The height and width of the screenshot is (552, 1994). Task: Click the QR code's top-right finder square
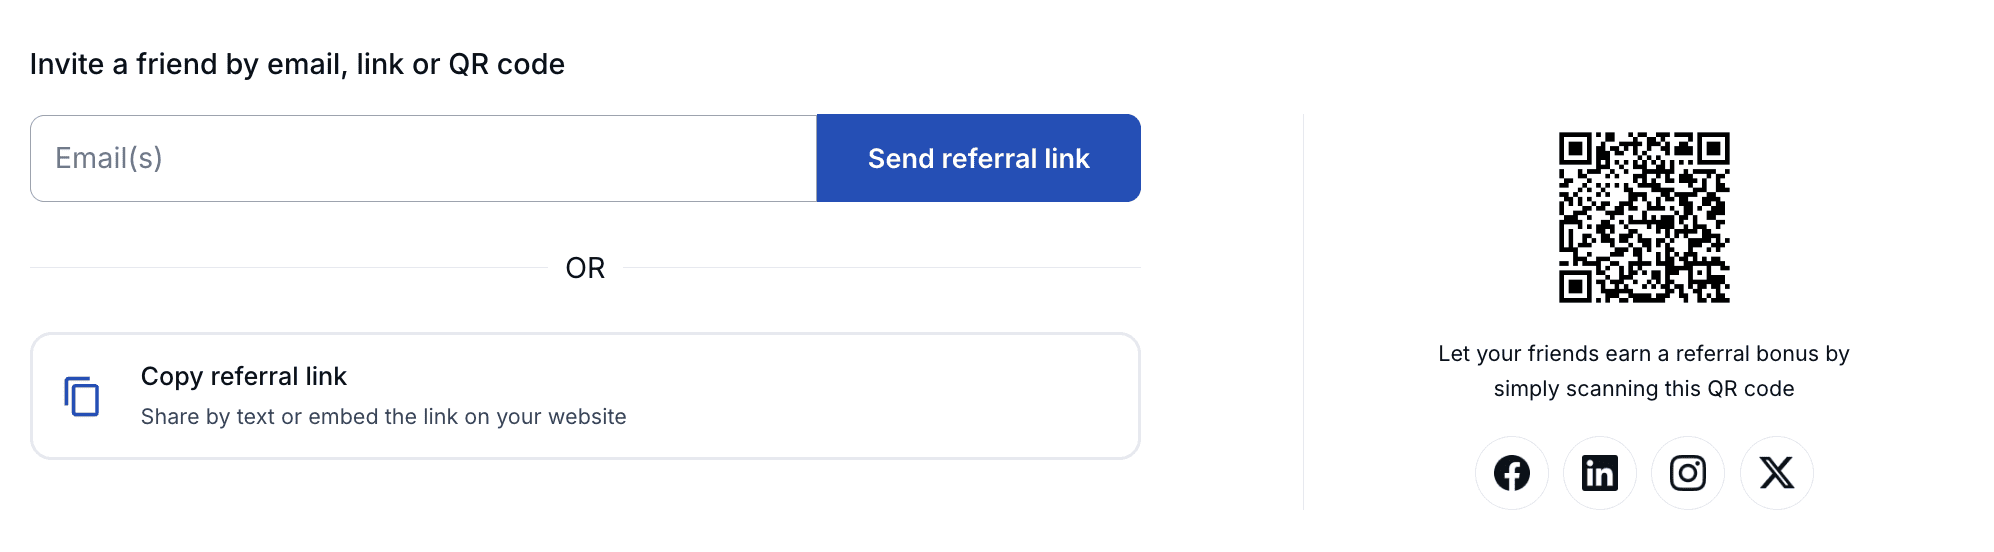pyautogui.click(x=1713, y=149)
